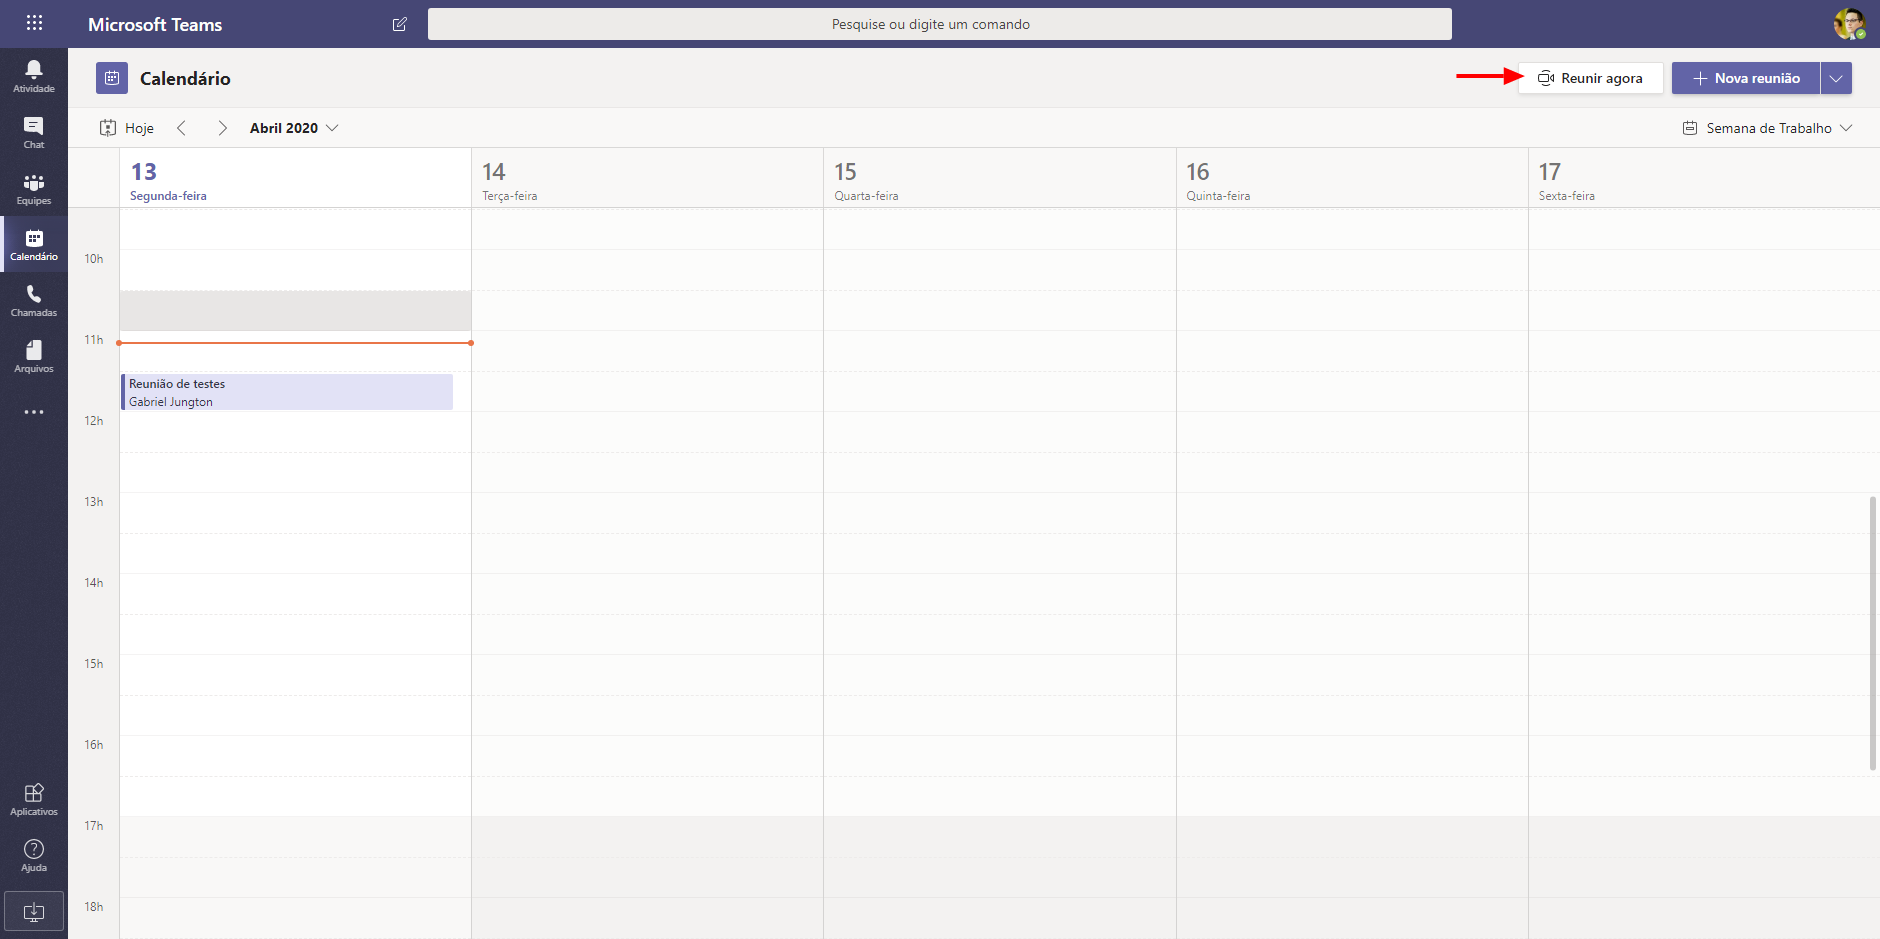Open the Equipes sidebar icon
Image resolution: width=1880 pixels, height=939 pixels.
click(34, 188)
